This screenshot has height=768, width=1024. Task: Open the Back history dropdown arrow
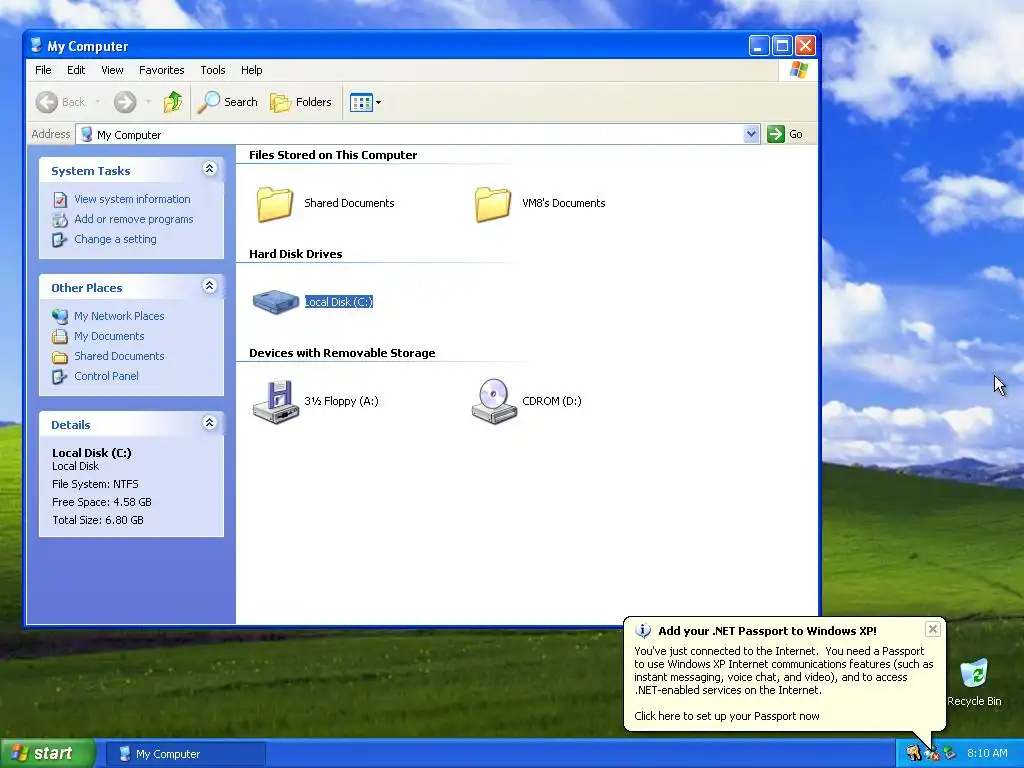click(98, 102)
